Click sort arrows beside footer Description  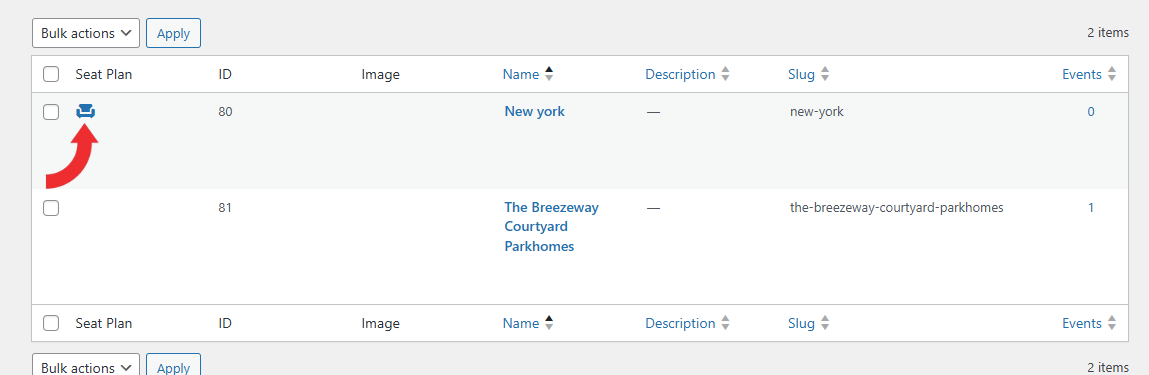click(725, 323)
